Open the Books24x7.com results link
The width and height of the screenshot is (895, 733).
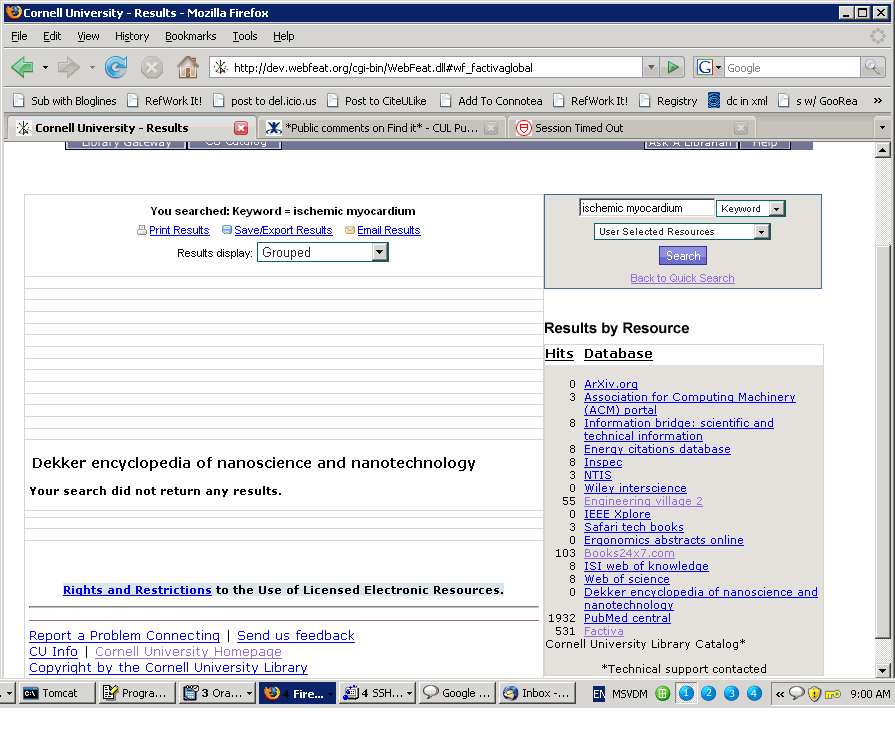(x=629, y=553)
